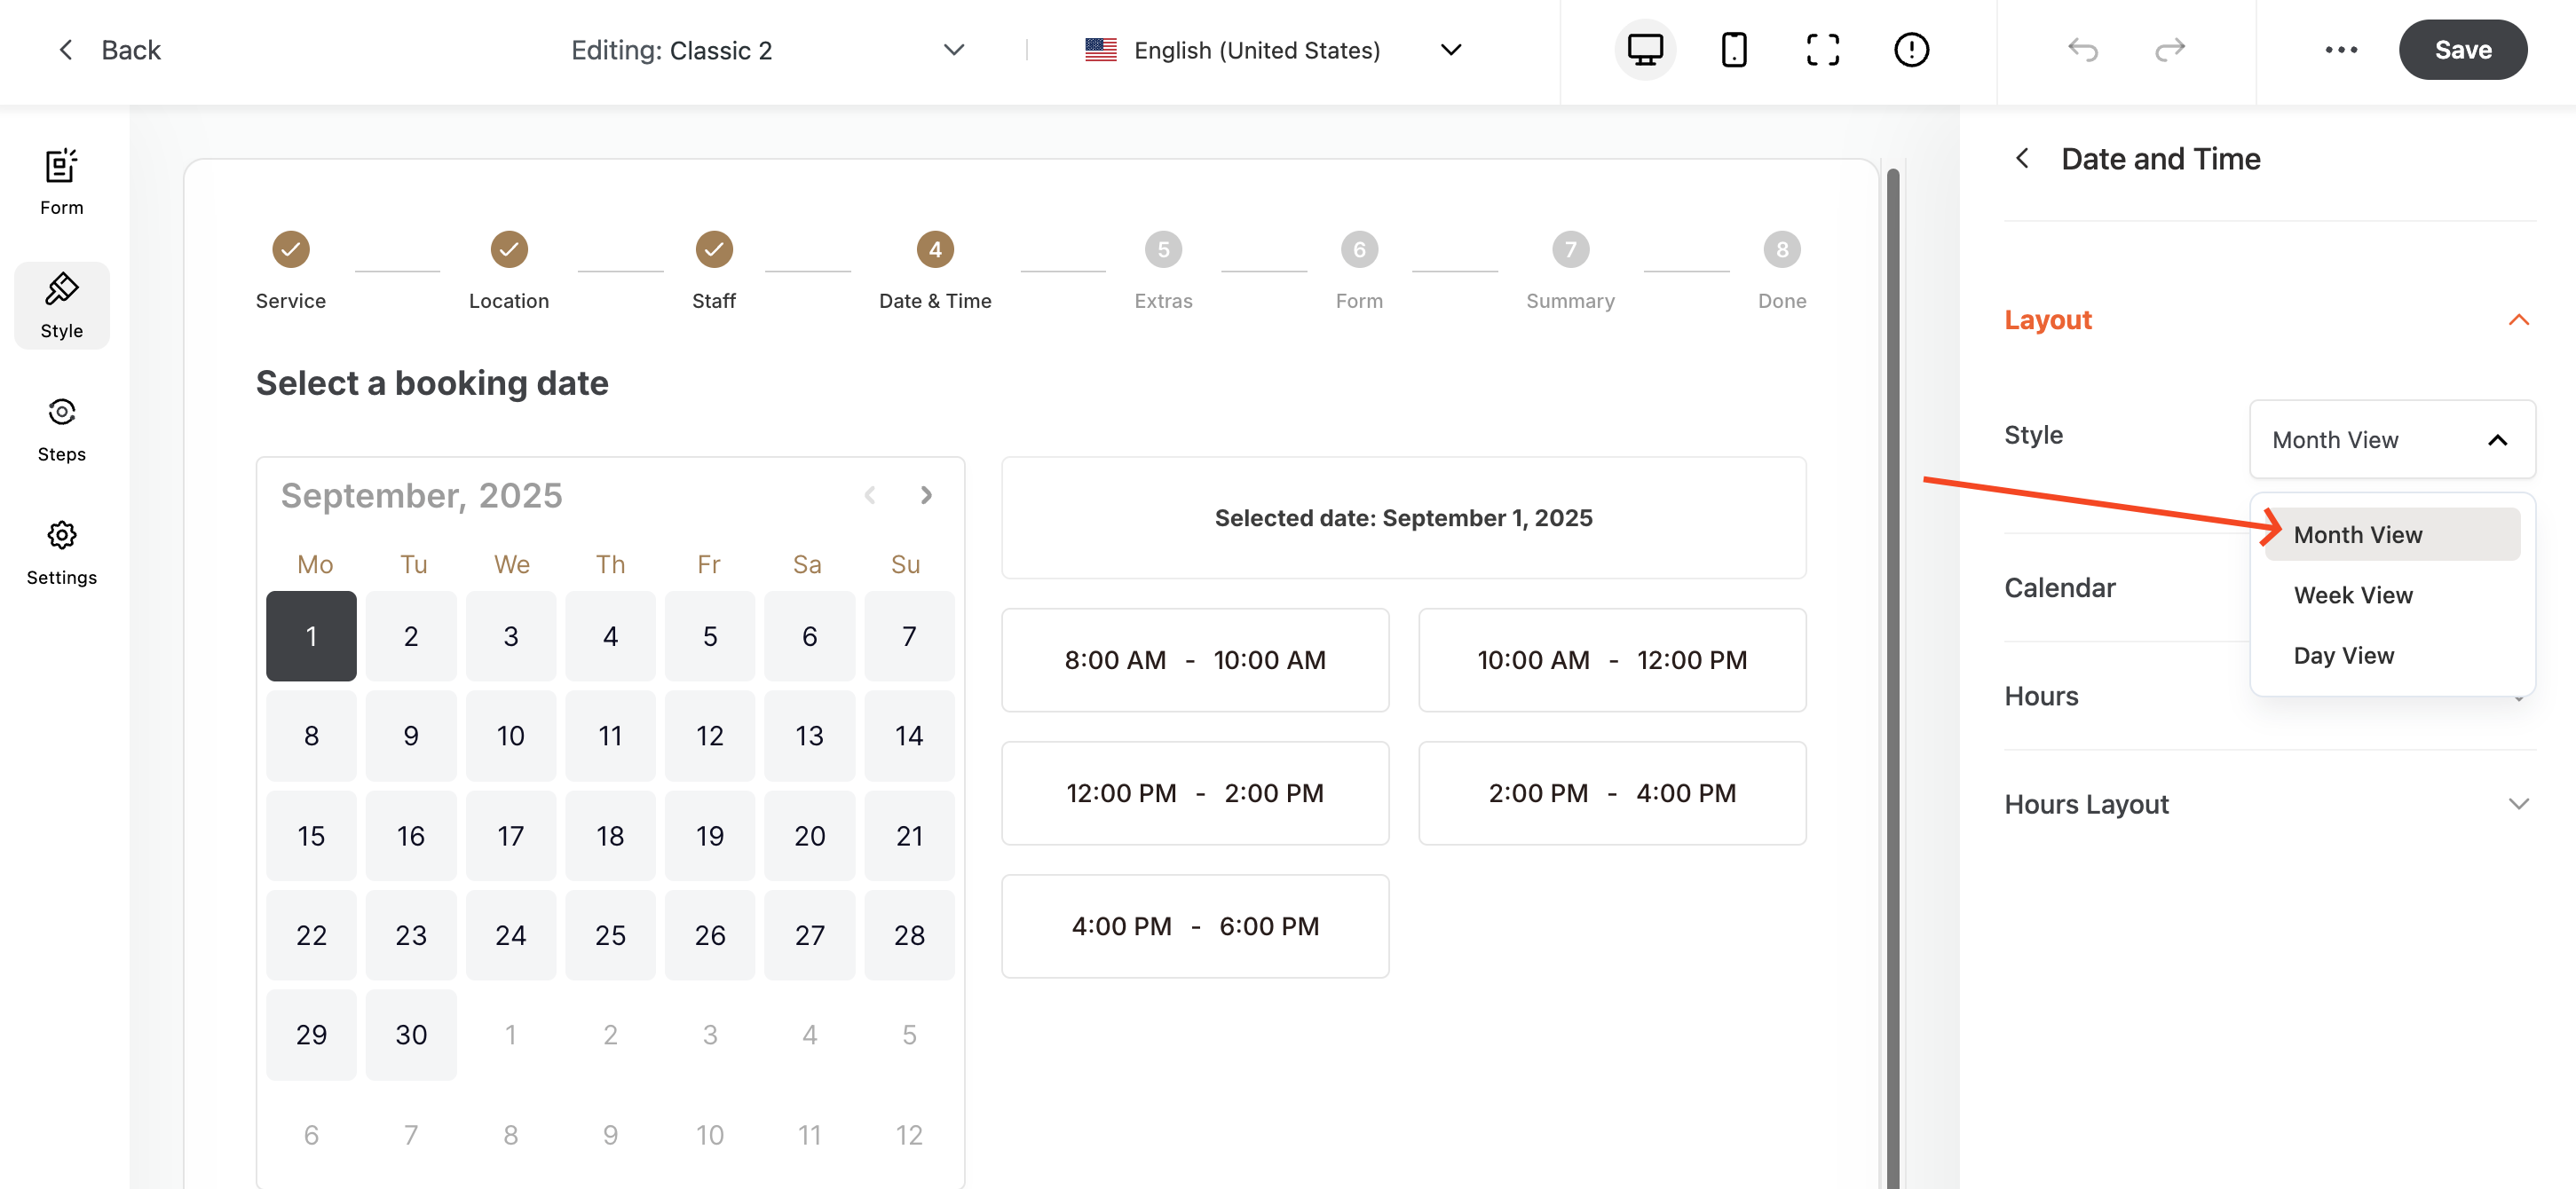Click the Date & Time step 4 circle
Image resolution: width=2576 pixels, height=1189 pixels.
click(935, 249)
